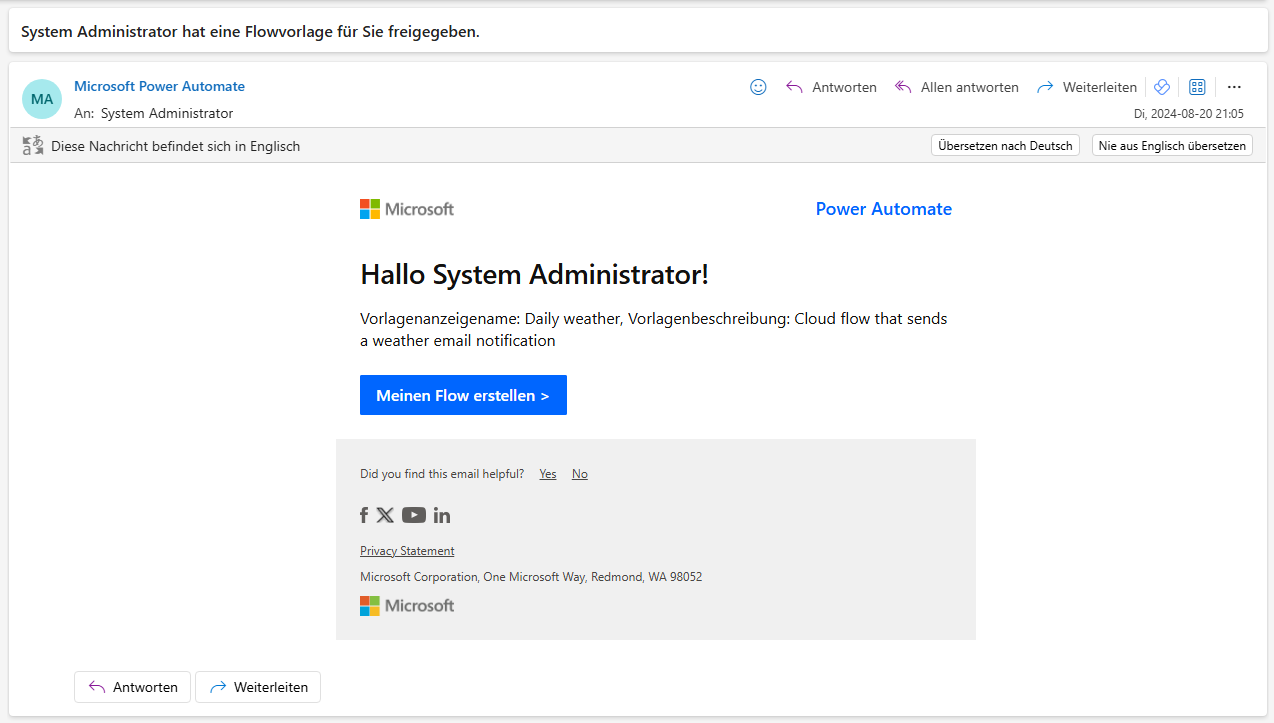This screenshot has height=723, width=1274.
Task: Click Antworten in the header toolbar
Action: (x=843, y=87)
